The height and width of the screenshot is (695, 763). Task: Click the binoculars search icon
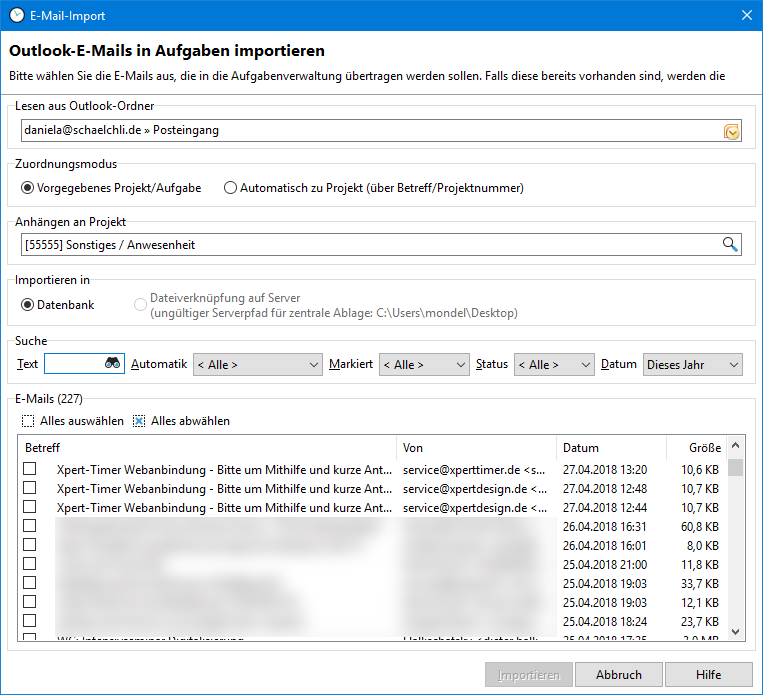pos(113,365)
